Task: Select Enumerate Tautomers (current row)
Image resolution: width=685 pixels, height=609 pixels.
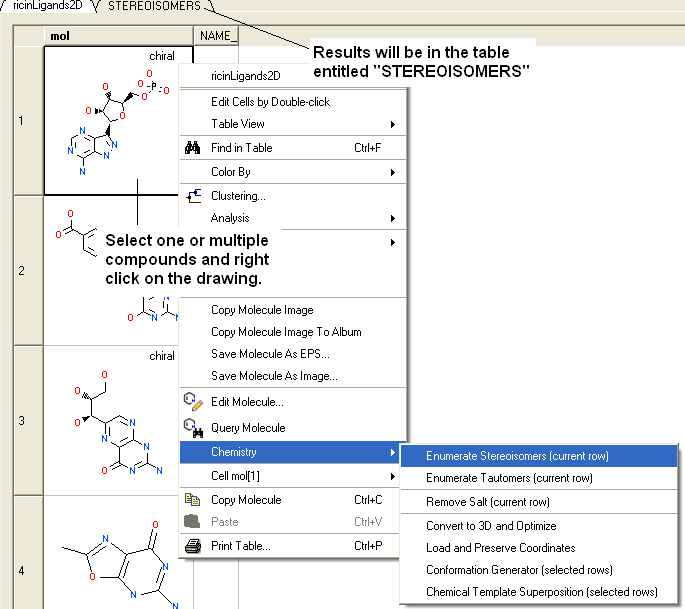Action: tap(509, 478)
